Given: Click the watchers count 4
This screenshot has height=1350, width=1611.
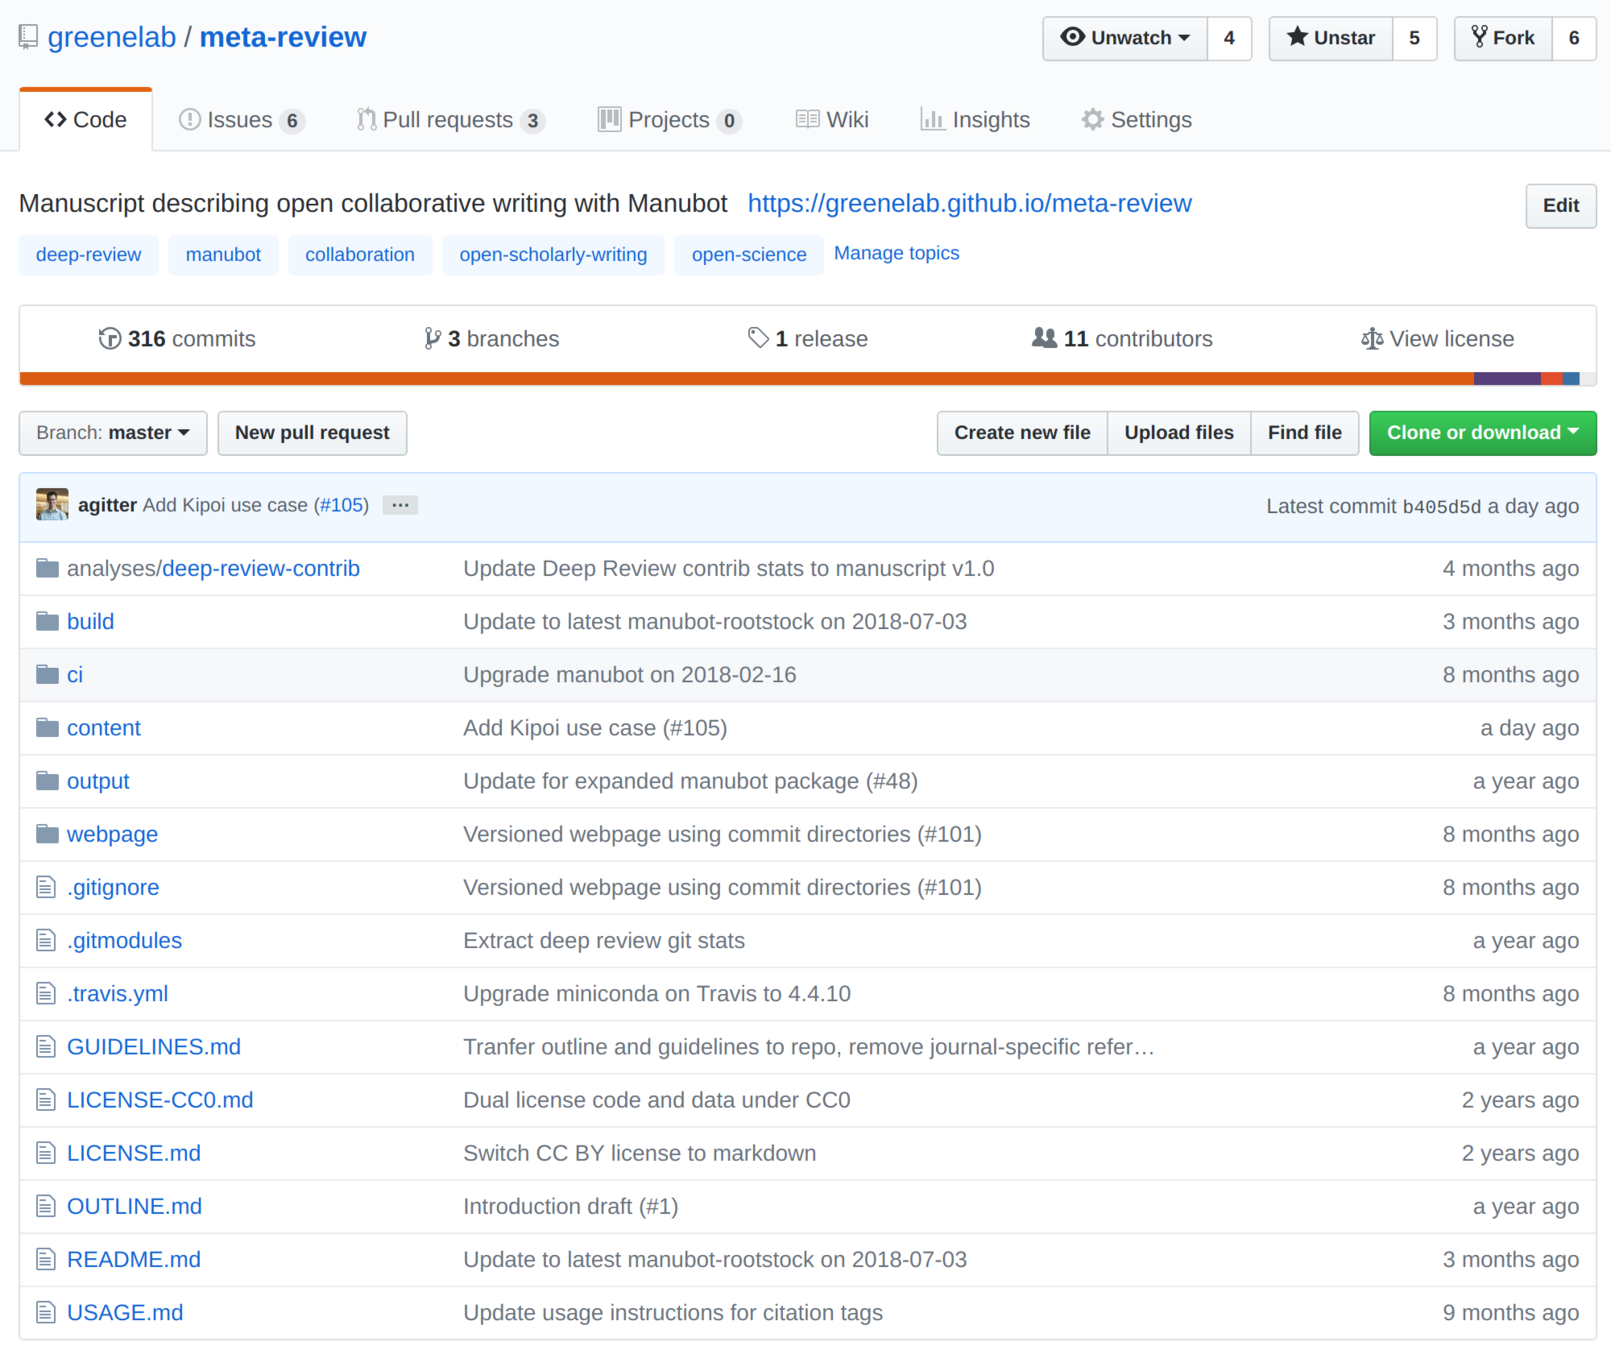Looking at the screenshot, I should pyautogui.click(x=1229, y=38).
